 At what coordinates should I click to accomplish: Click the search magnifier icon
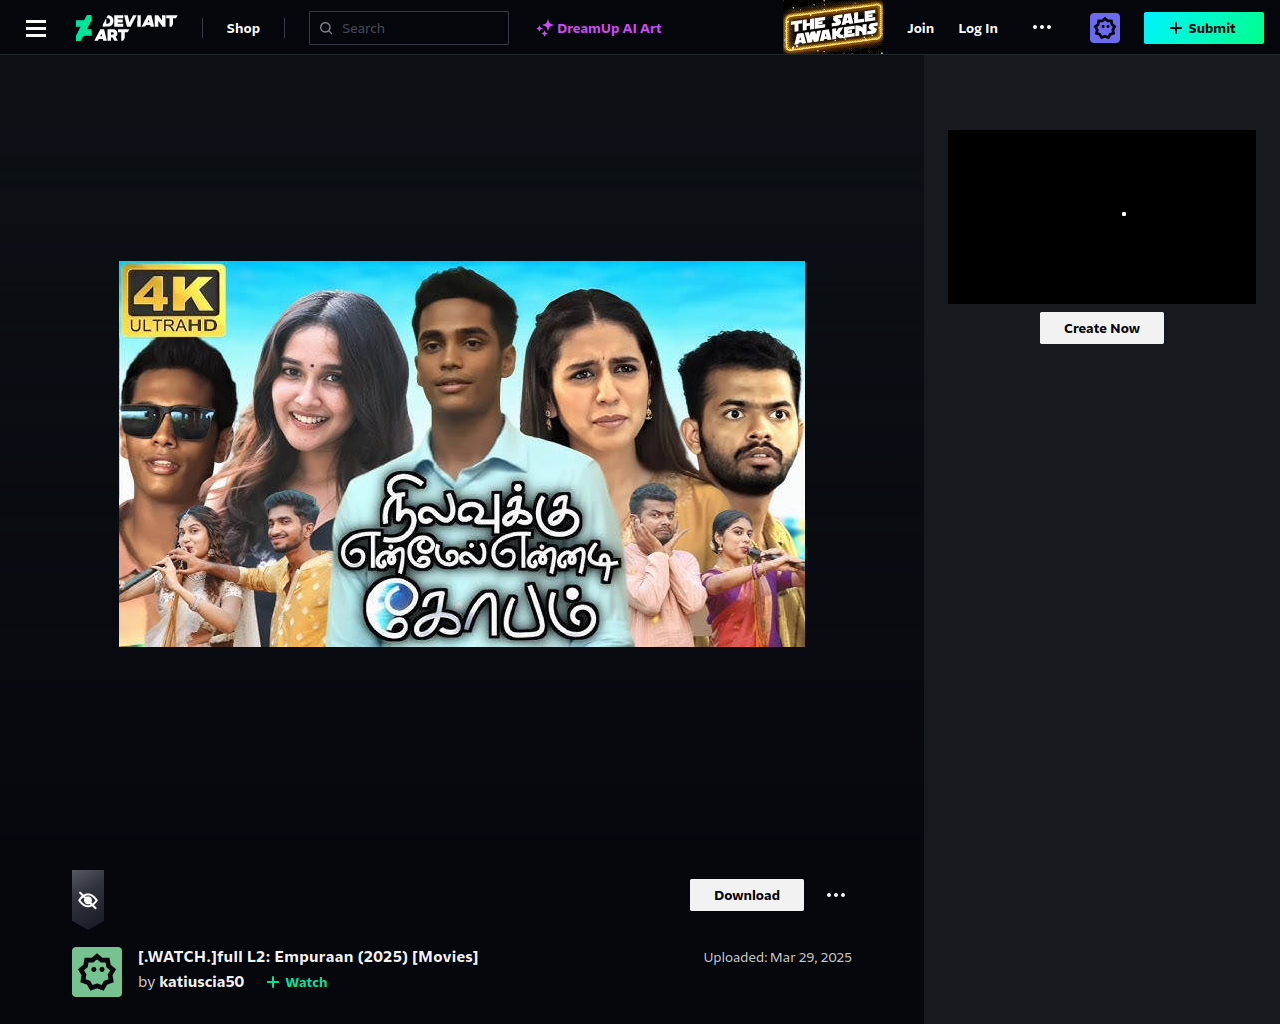pyautogui.click(x=326, y=28)
